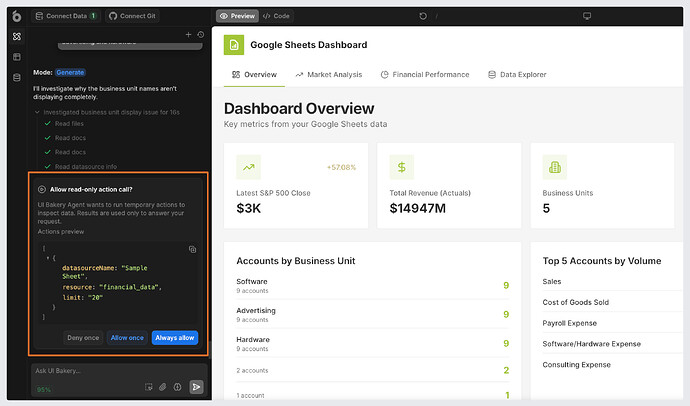Open the database sidebar icon
Screen dimensions: 690x406
17,77
